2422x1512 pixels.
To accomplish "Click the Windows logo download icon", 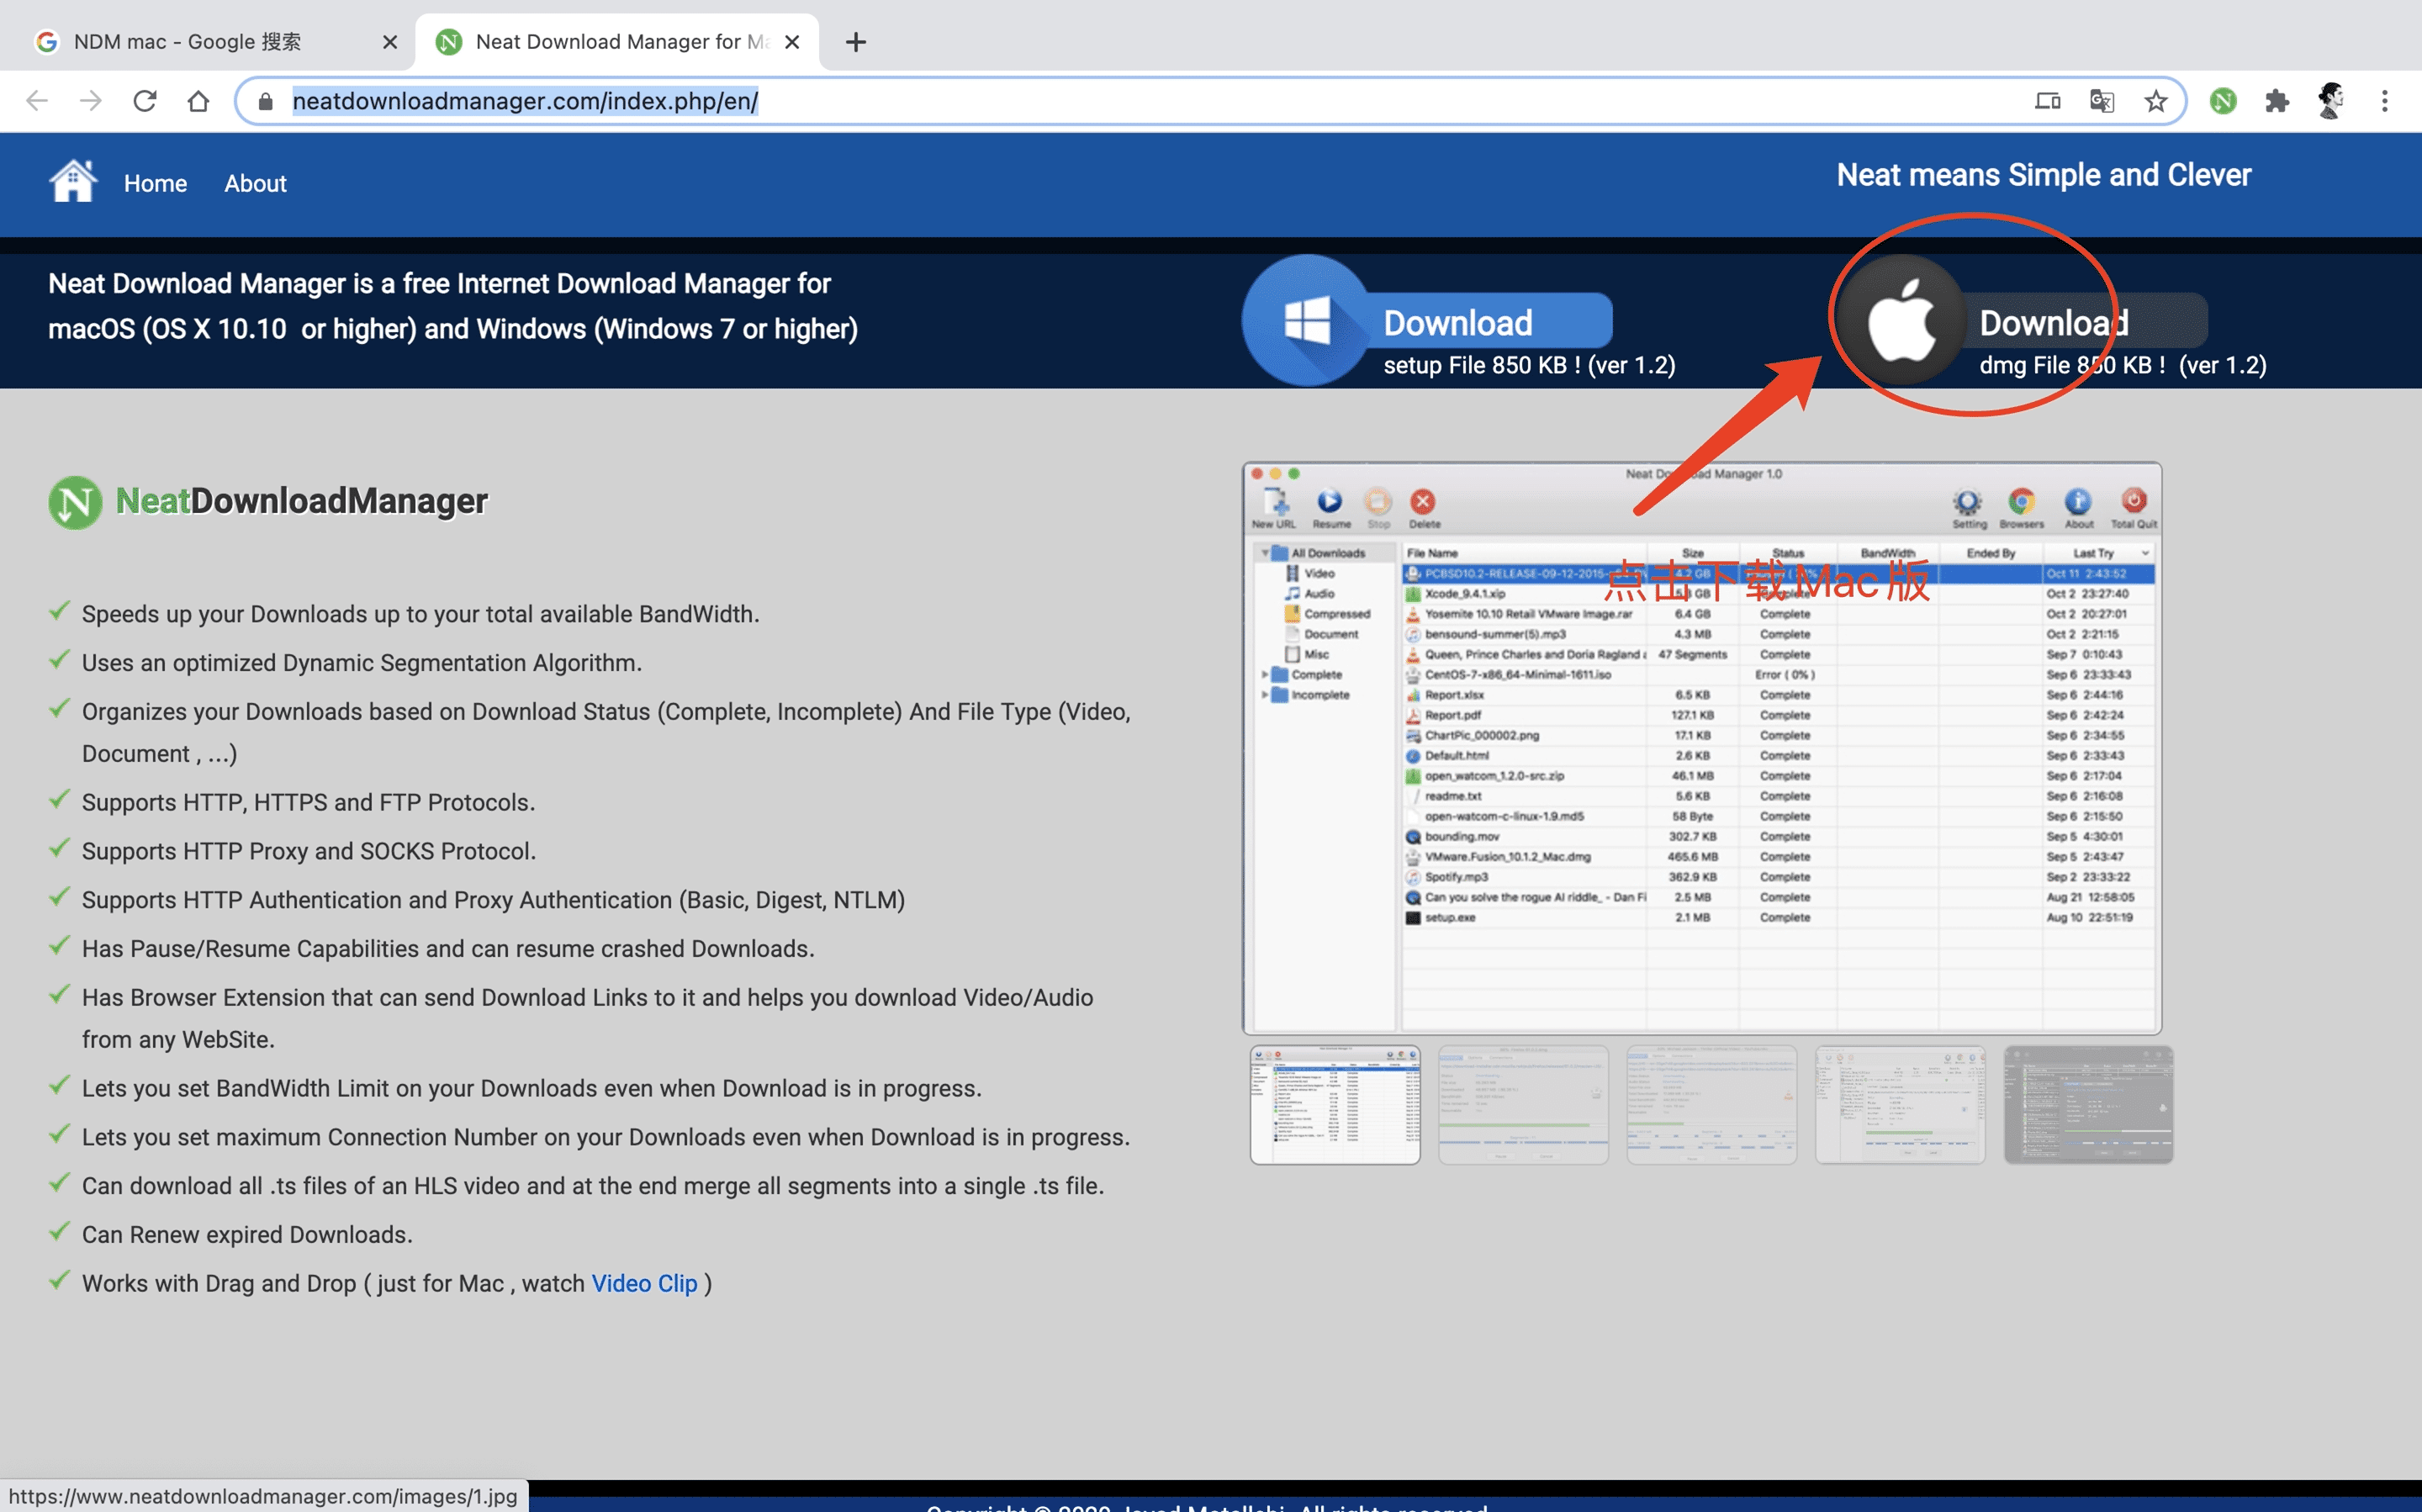I will point(1306,320).
